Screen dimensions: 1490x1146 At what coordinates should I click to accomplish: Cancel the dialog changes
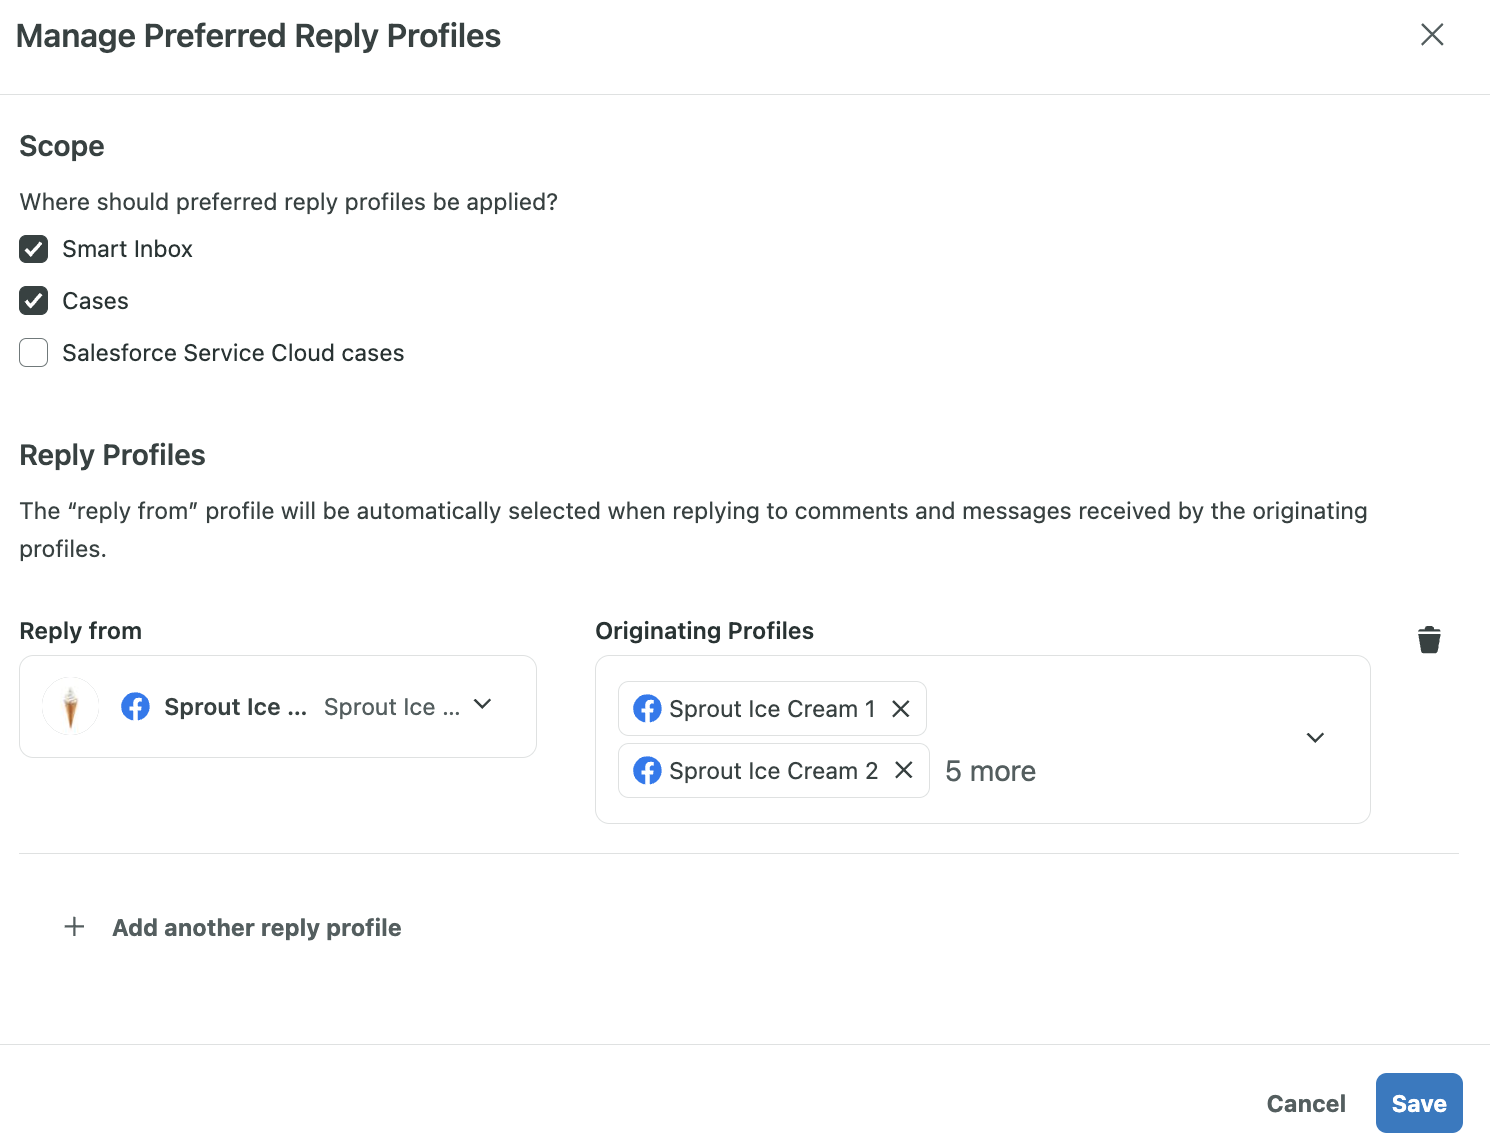(1306, 1104)
